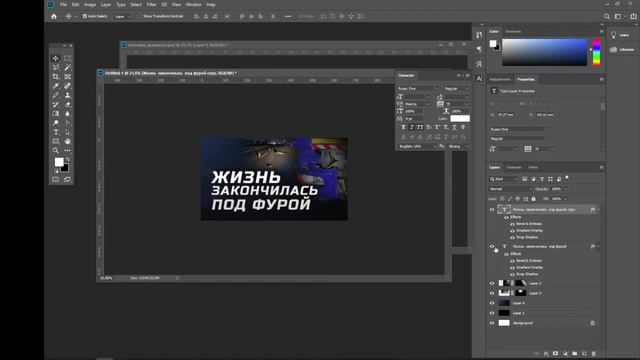Activate the Dodge tool
640x360 pixels.
point(56,123)
